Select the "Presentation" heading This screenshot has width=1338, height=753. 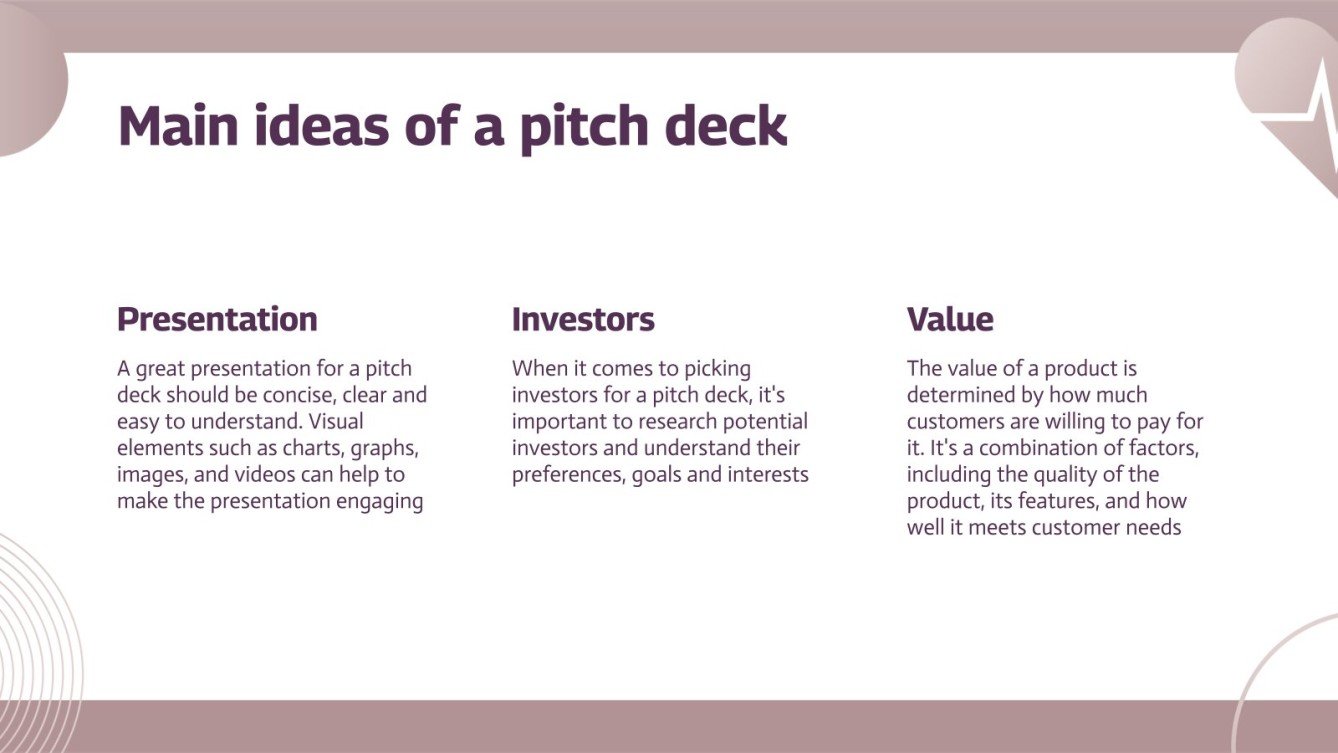click(x=217, y=320)
